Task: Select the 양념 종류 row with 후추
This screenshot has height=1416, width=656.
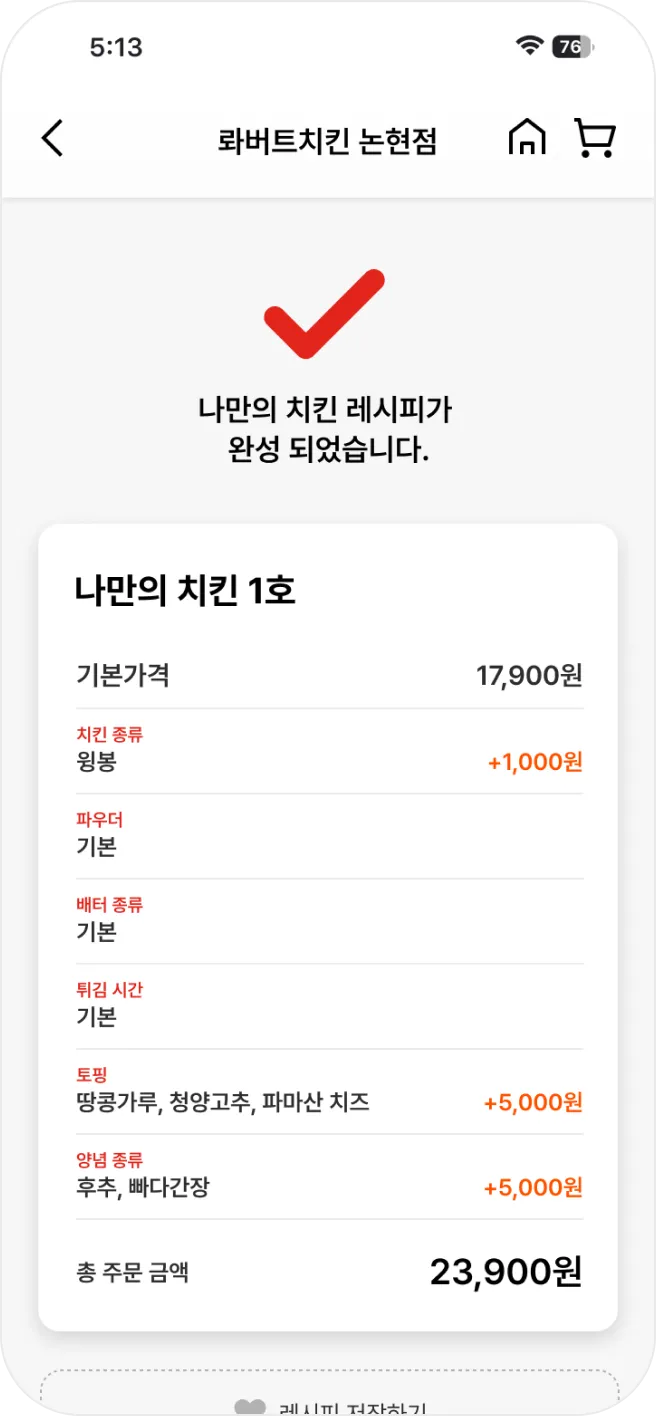Action: 328,1176
